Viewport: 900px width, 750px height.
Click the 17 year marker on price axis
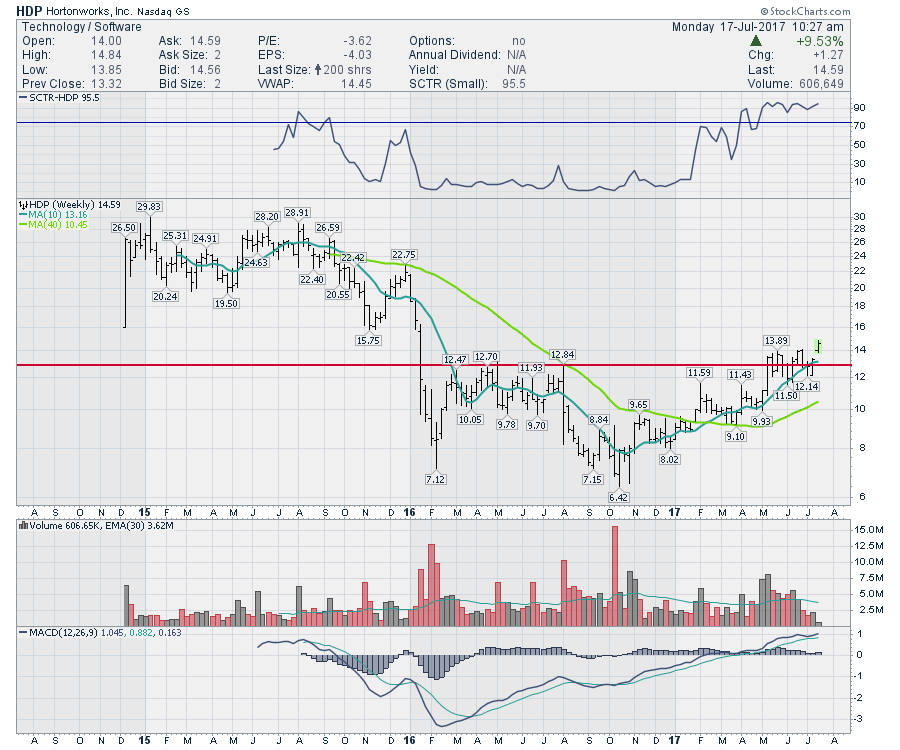click(674, 512)
